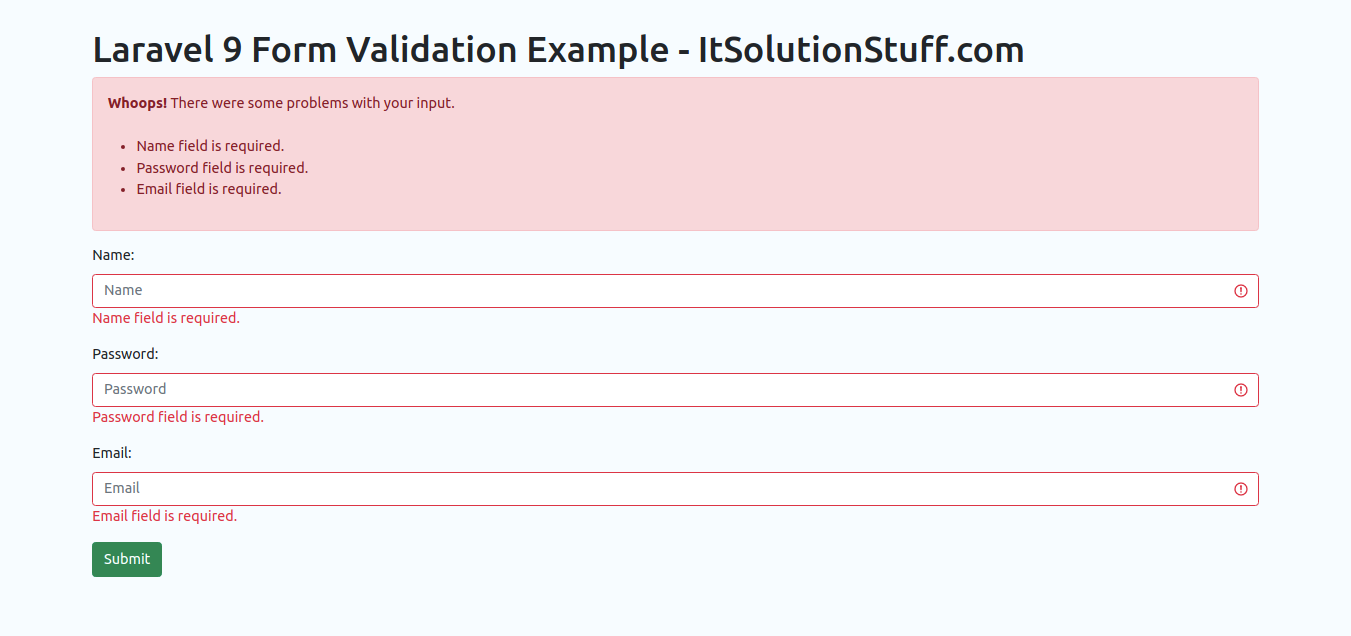Select the Email input field
The image size is (1351, 636).
[660, 489]
